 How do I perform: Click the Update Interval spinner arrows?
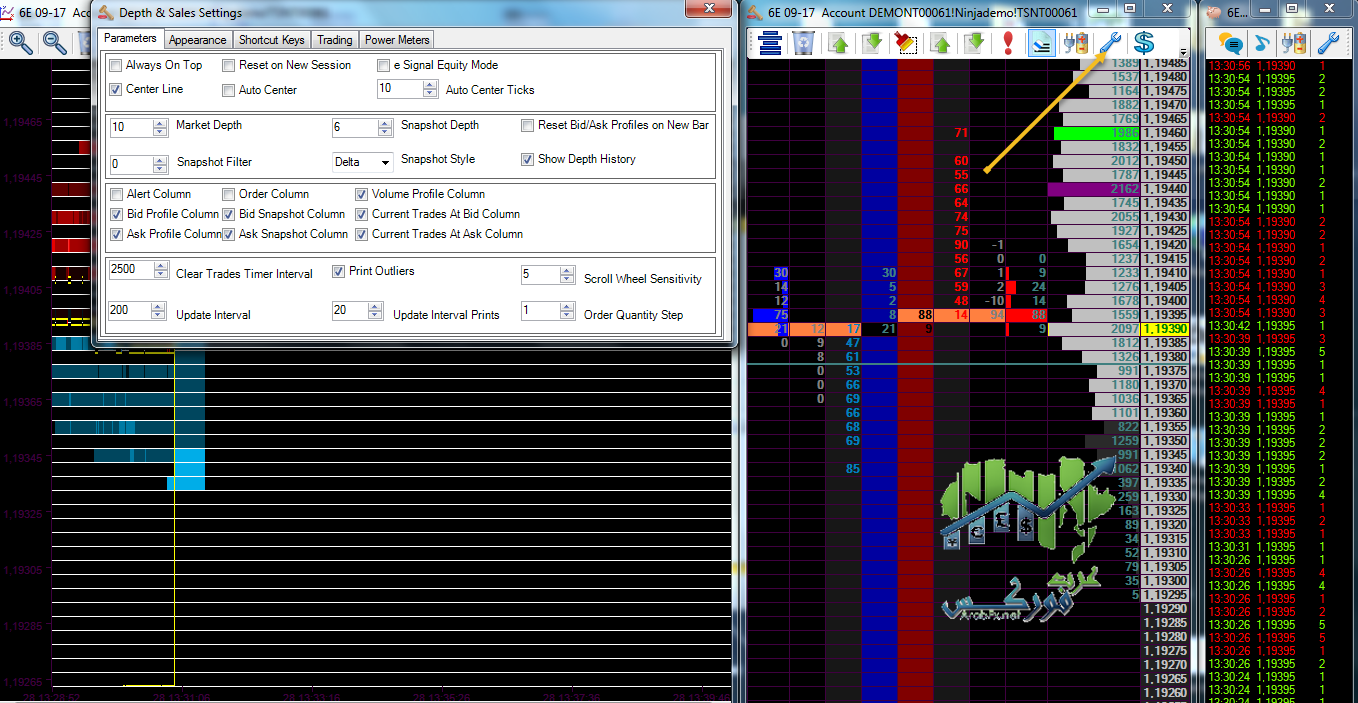[x=160, y=311]
